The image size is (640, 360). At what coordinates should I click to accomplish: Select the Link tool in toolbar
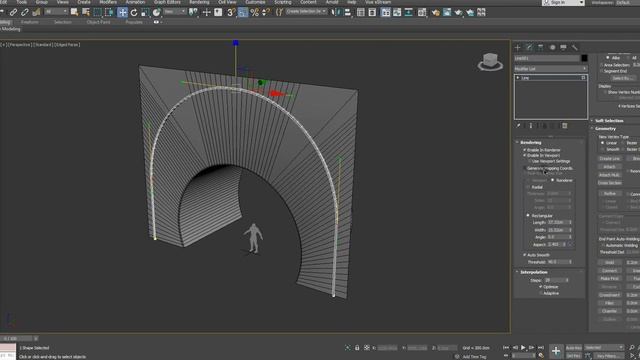tap(13, 12)
